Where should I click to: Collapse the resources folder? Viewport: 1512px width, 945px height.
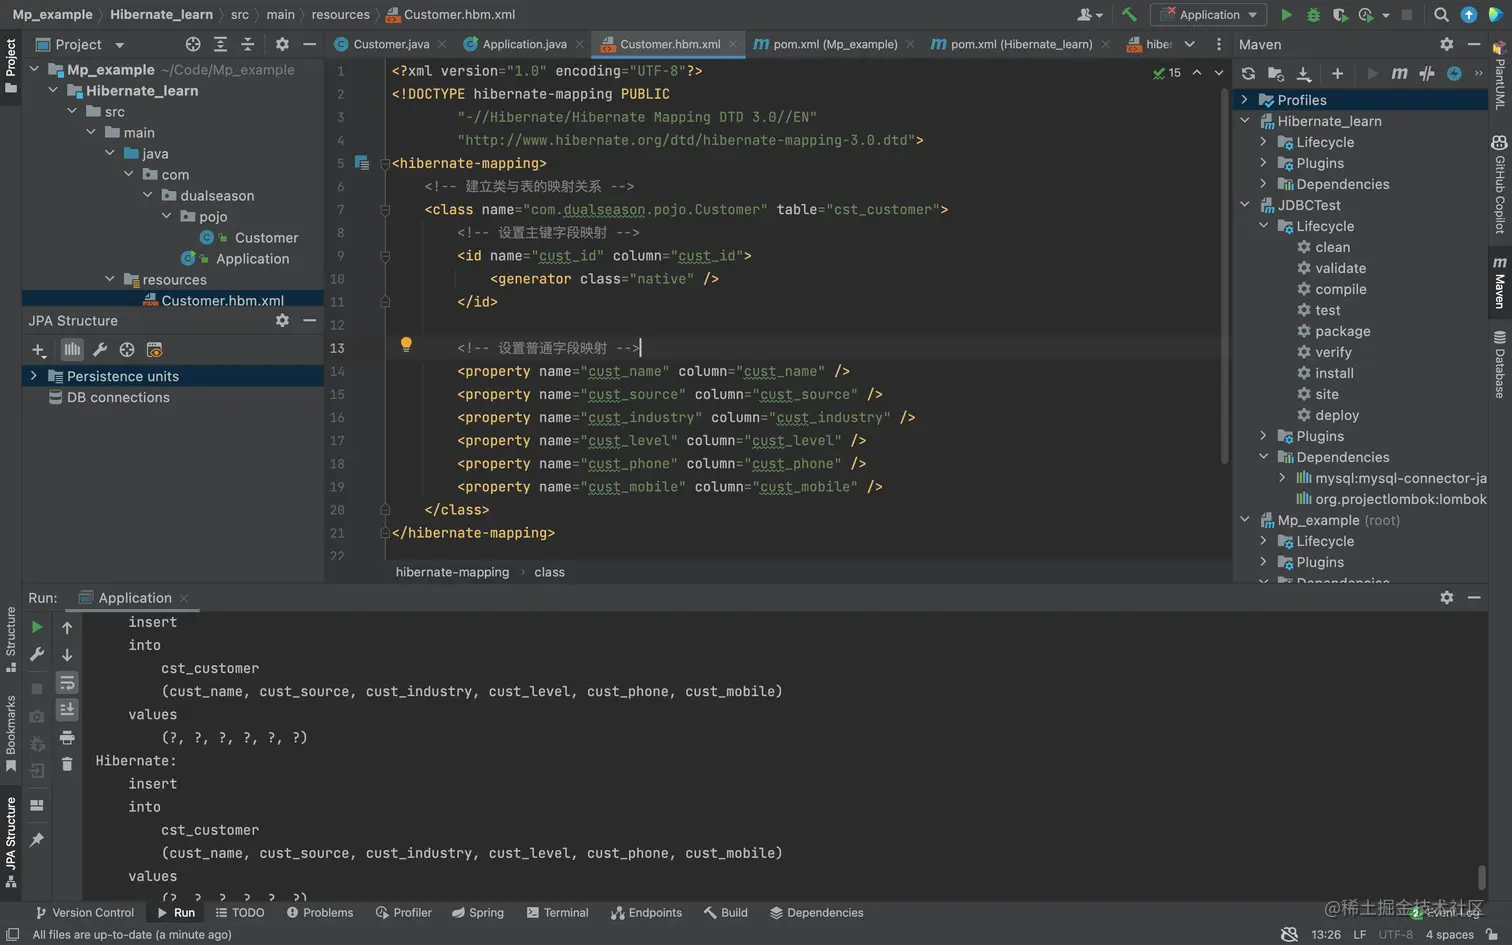pos(110,279)
